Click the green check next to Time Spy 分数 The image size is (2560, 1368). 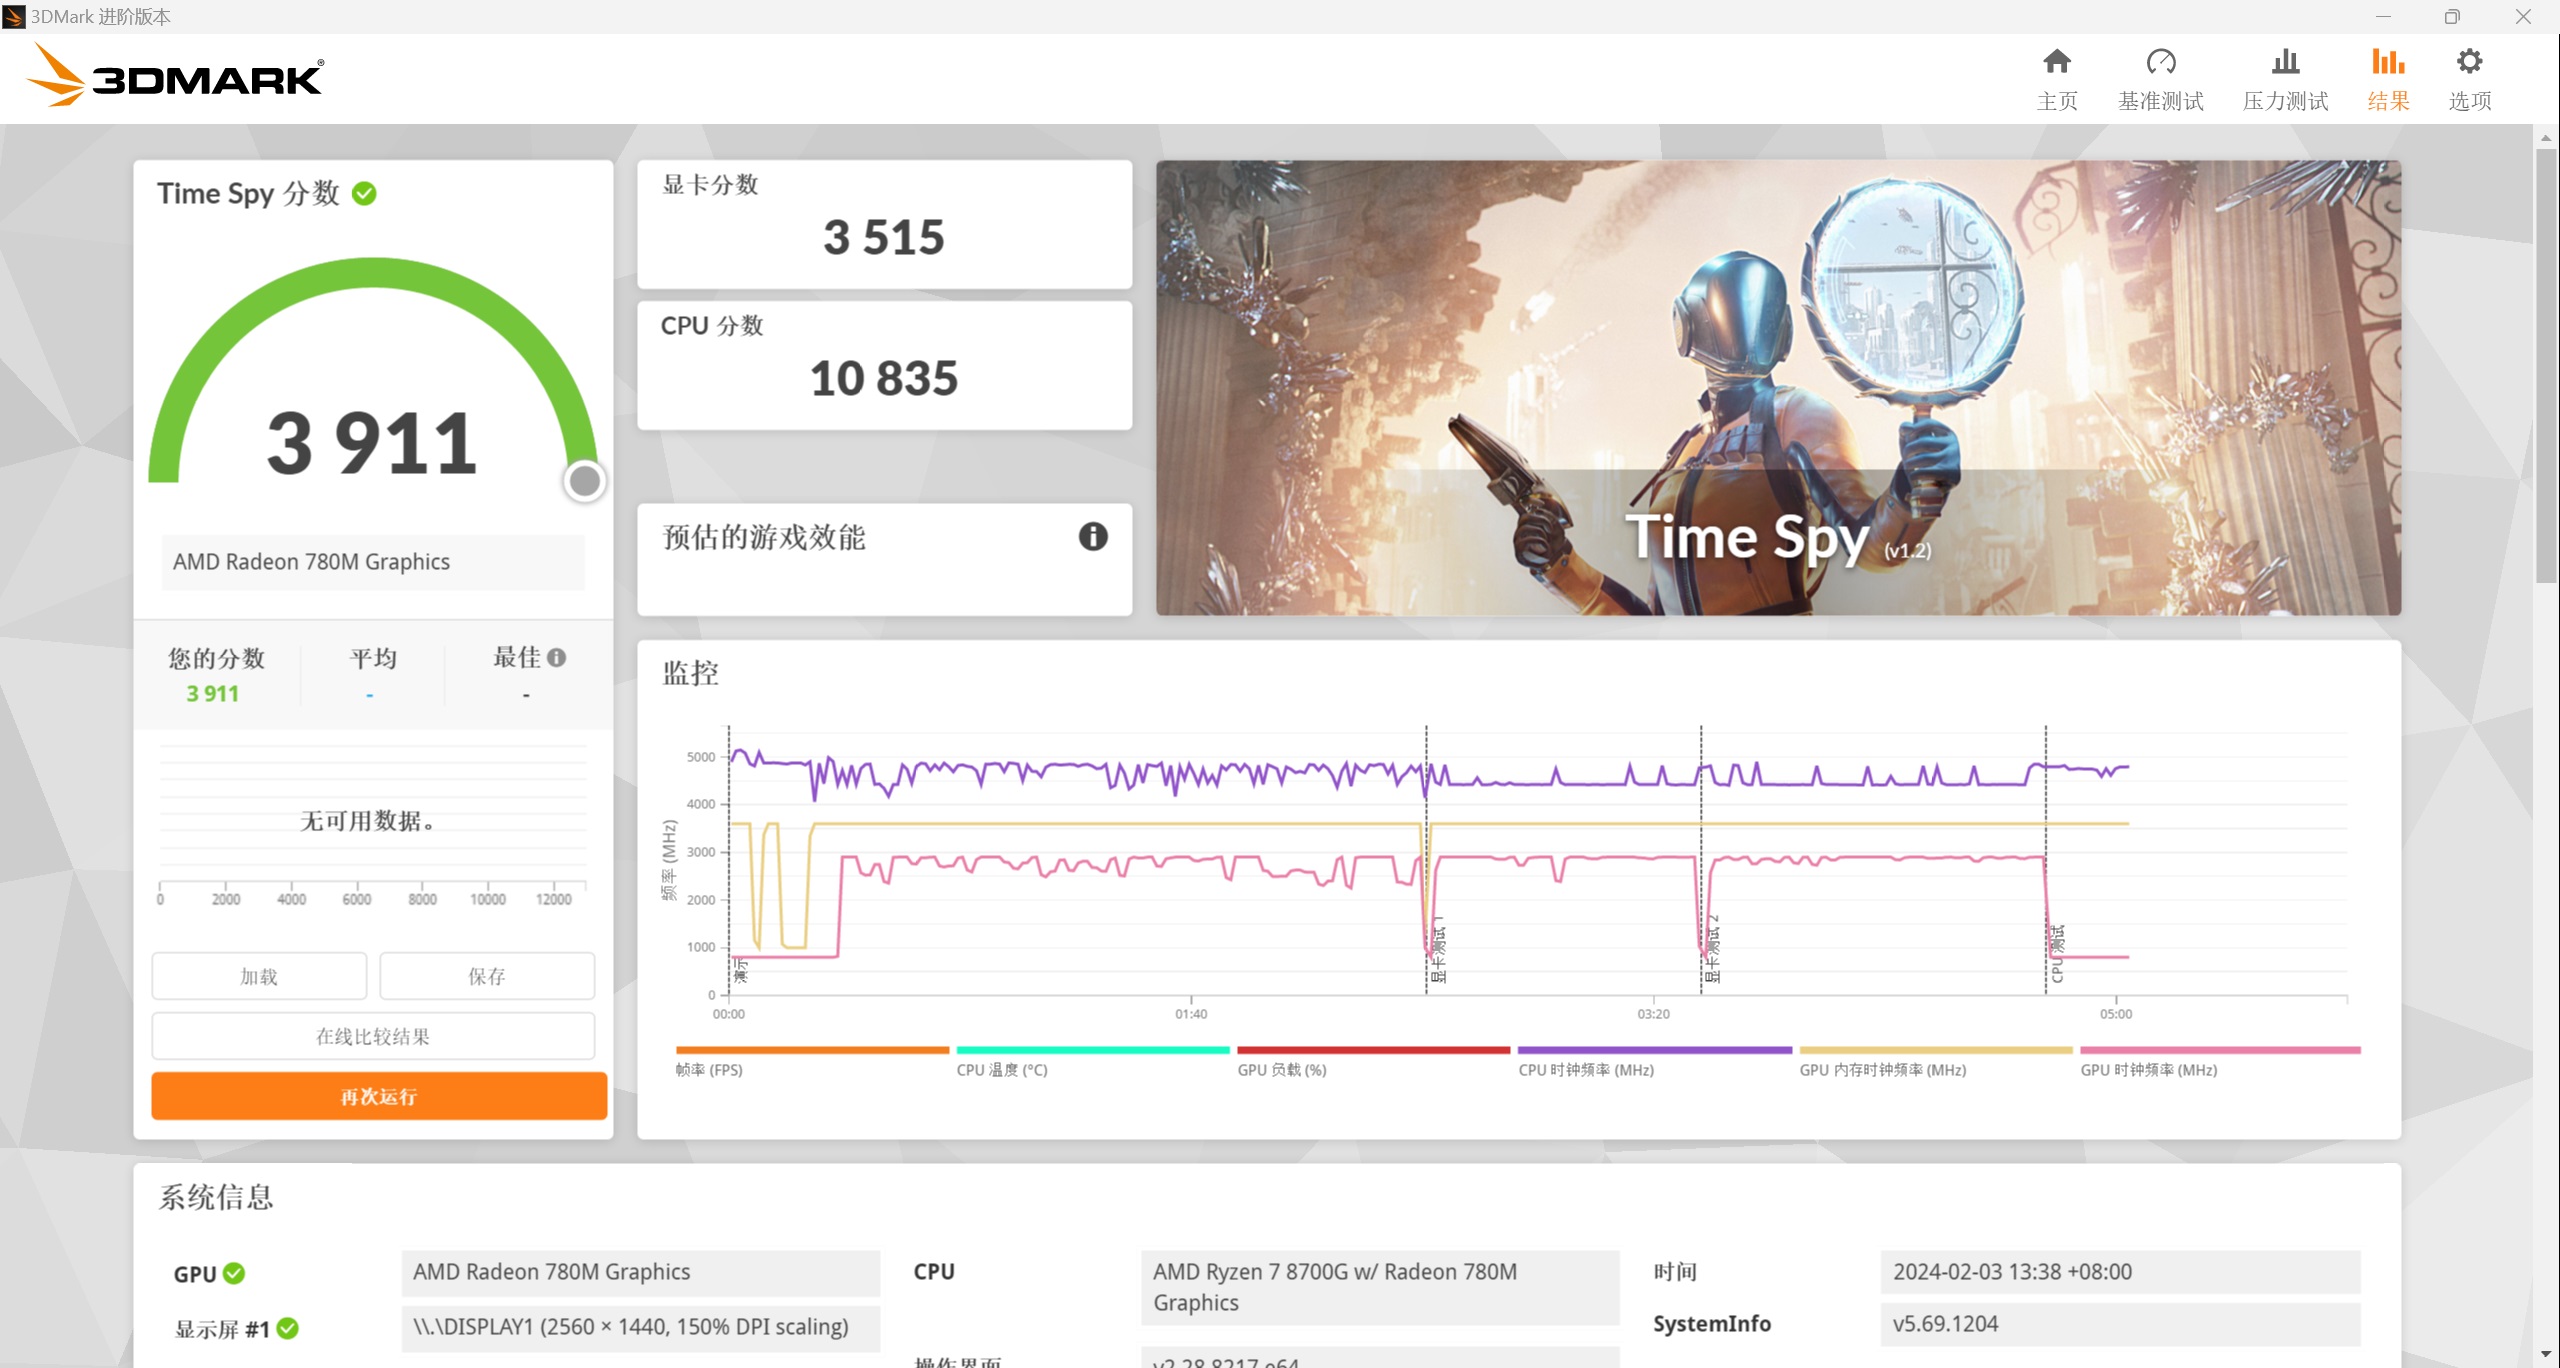click(365, 194)
